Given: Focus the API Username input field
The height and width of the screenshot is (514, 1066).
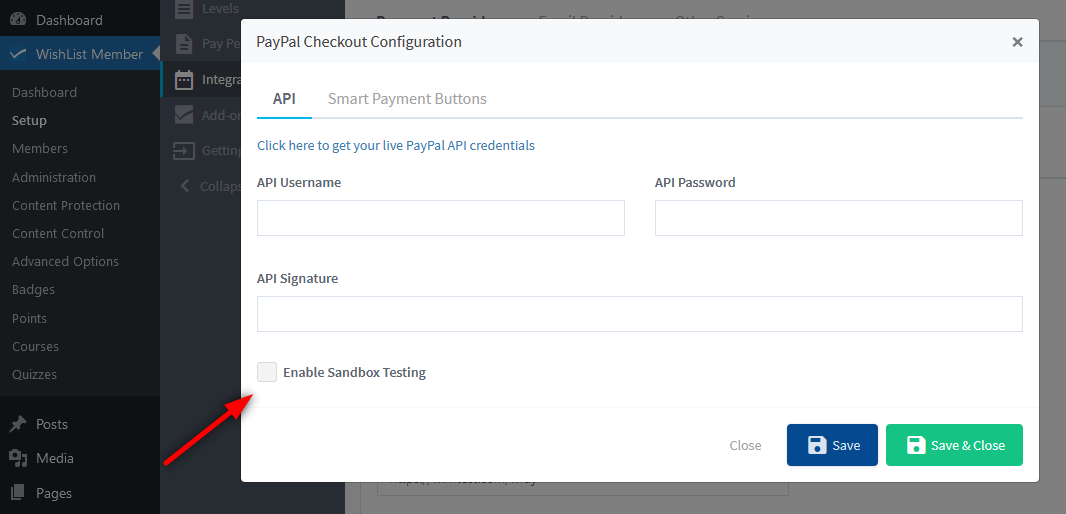Looking at the screenshot, I should (440, 218).
